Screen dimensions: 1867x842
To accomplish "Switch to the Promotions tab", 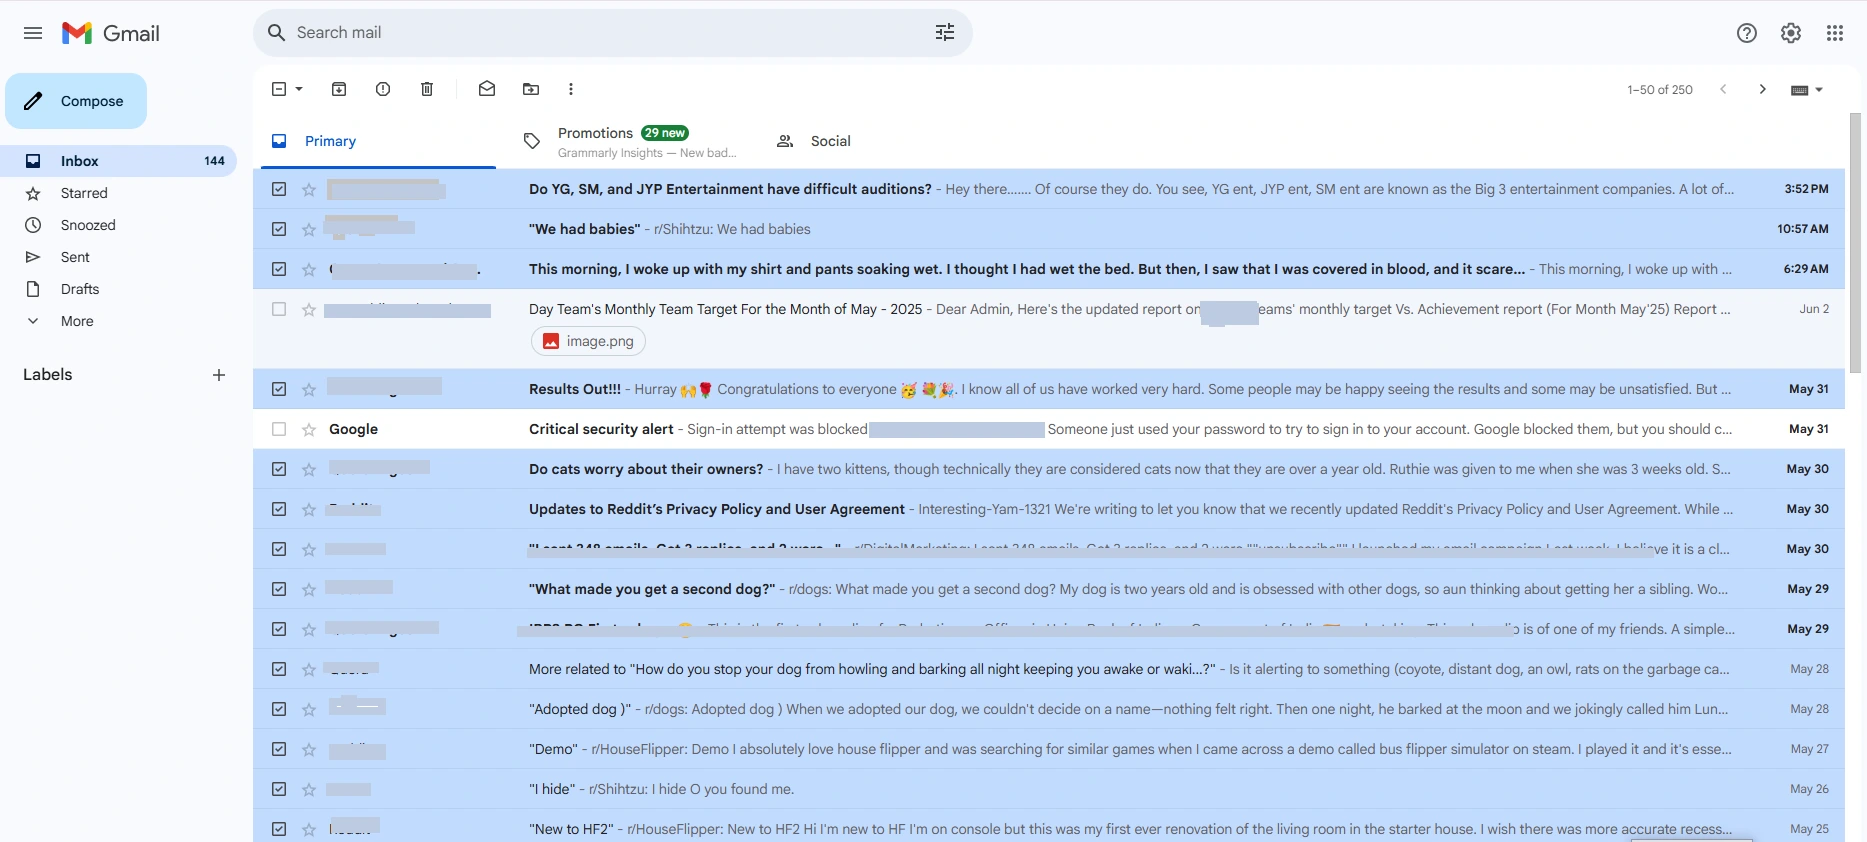I will [631, 141].
